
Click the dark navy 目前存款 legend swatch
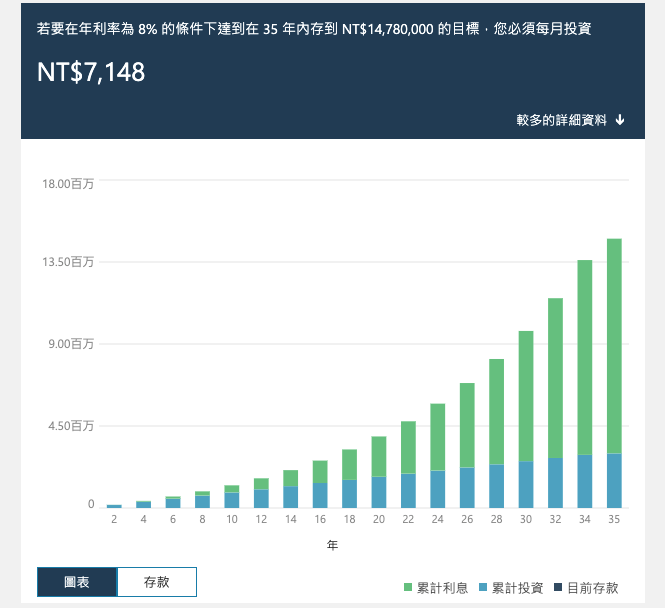tap(558, 587)
